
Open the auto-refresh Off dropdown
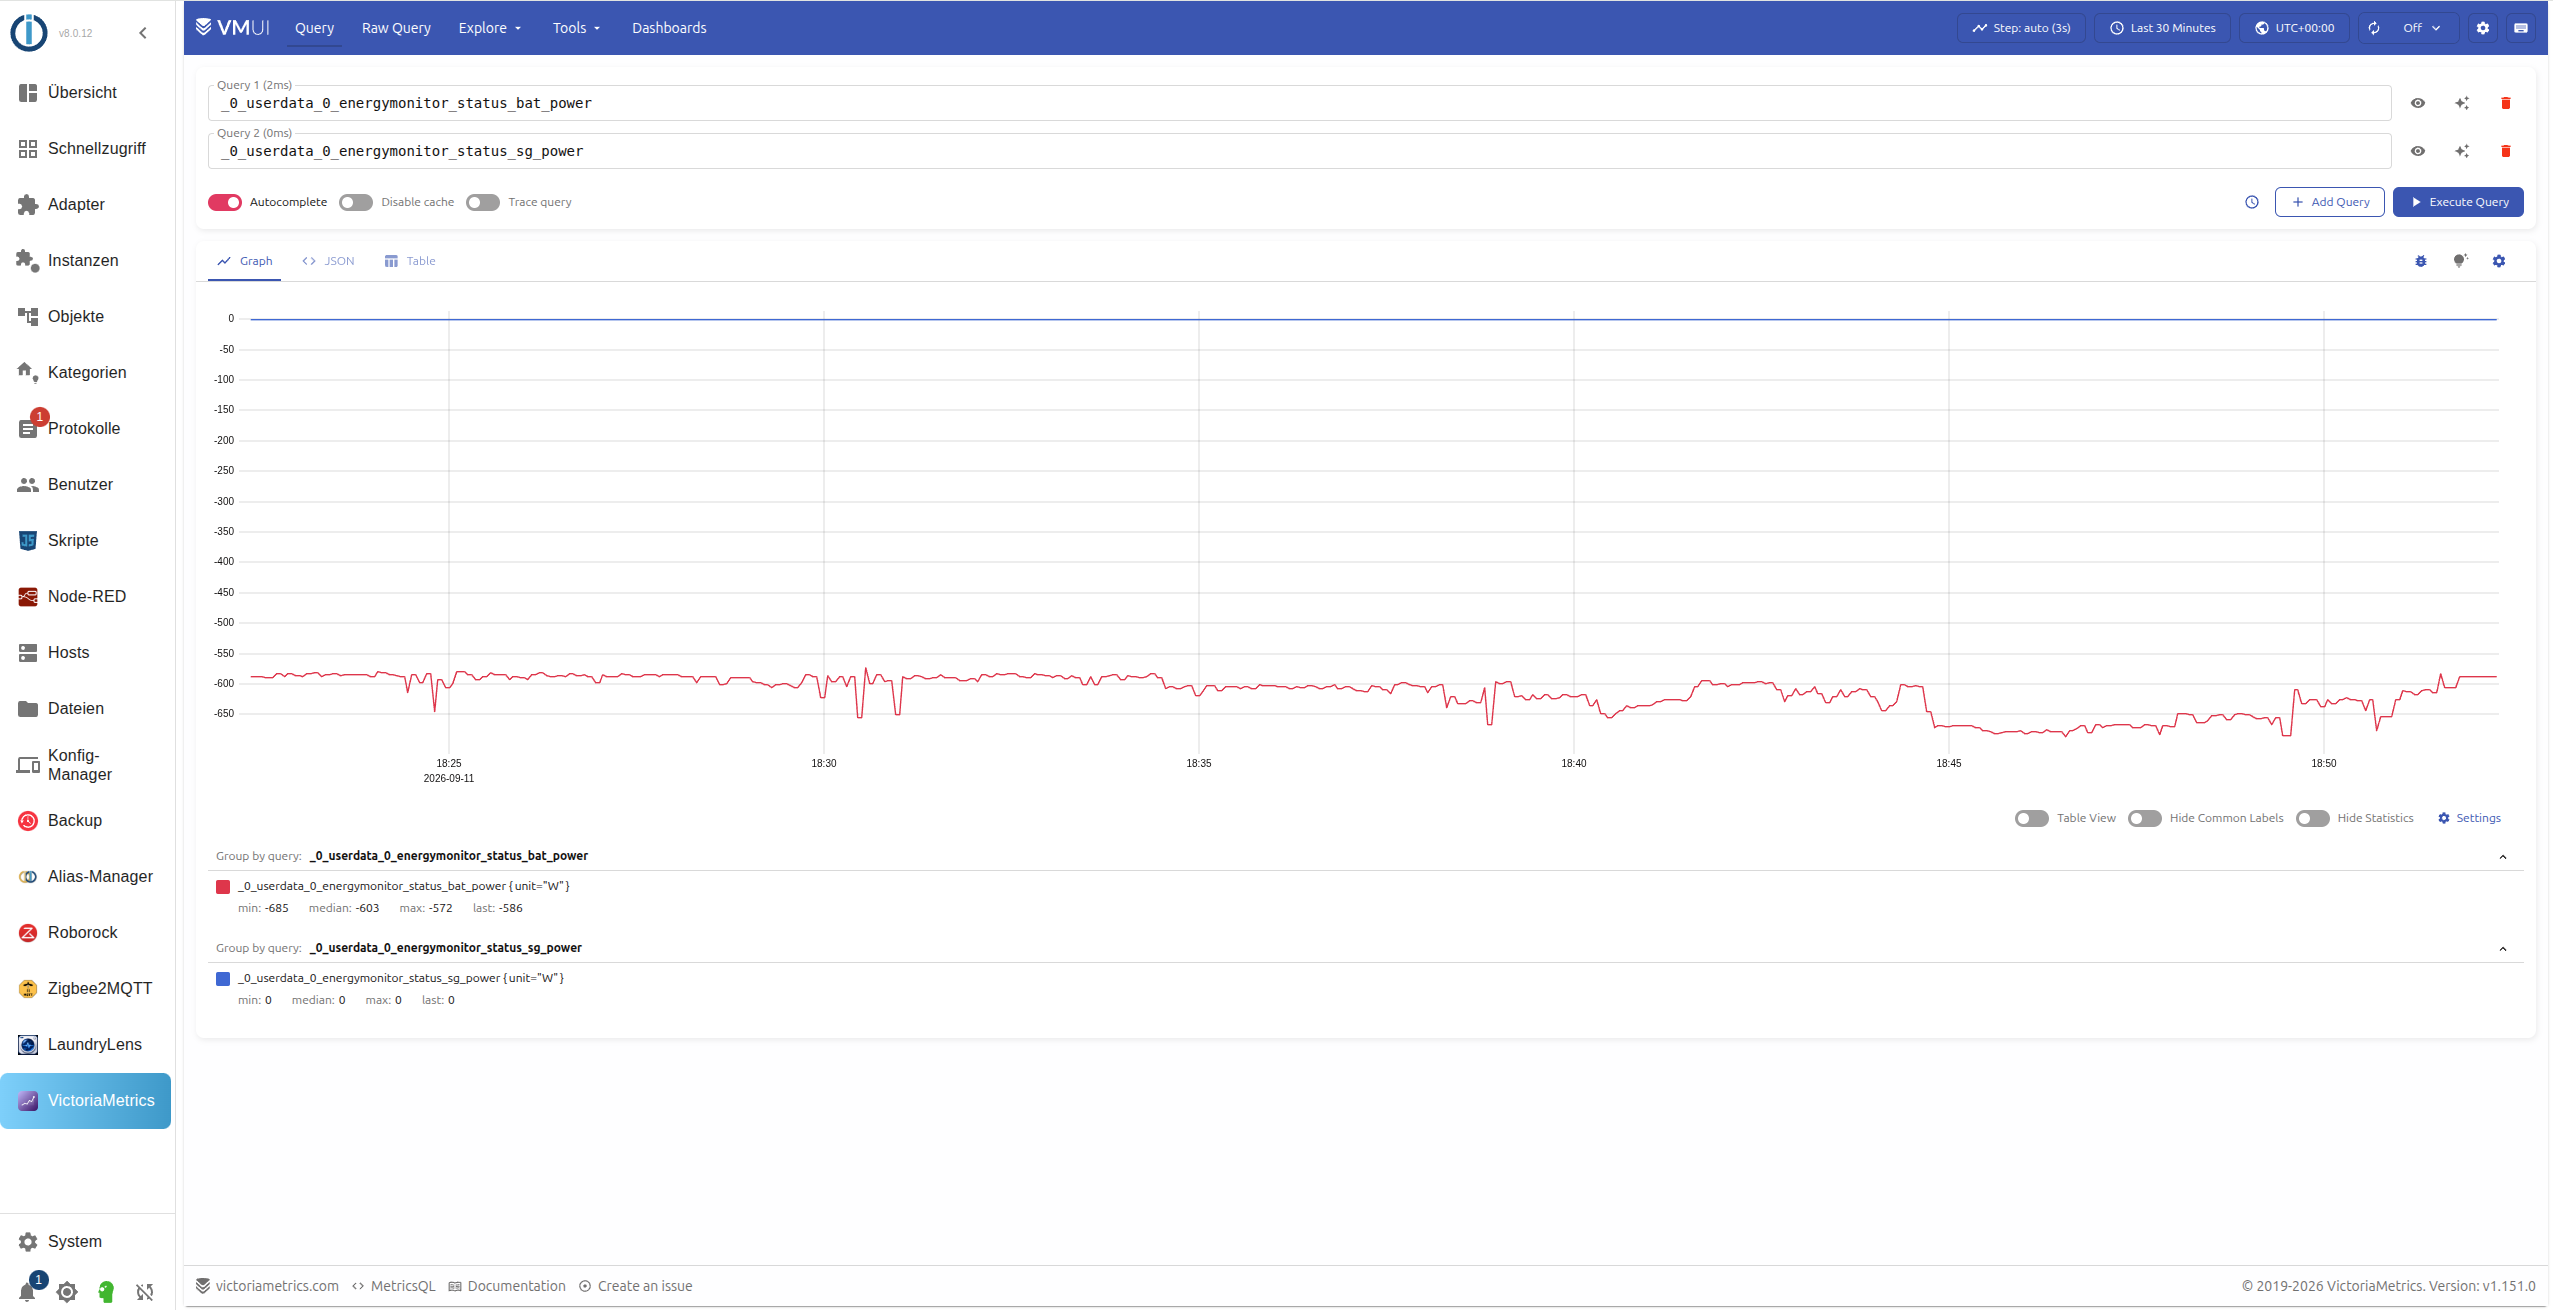point(2421,28)
